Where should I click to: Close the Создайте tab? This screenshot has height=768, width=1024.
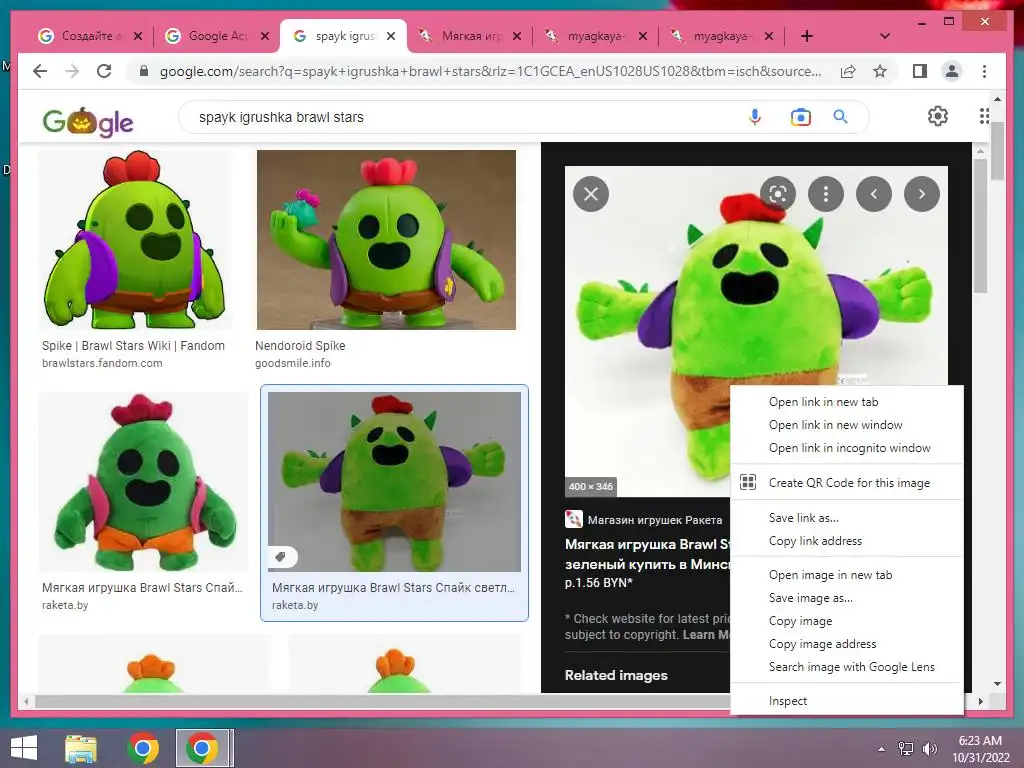pos(138,36)
